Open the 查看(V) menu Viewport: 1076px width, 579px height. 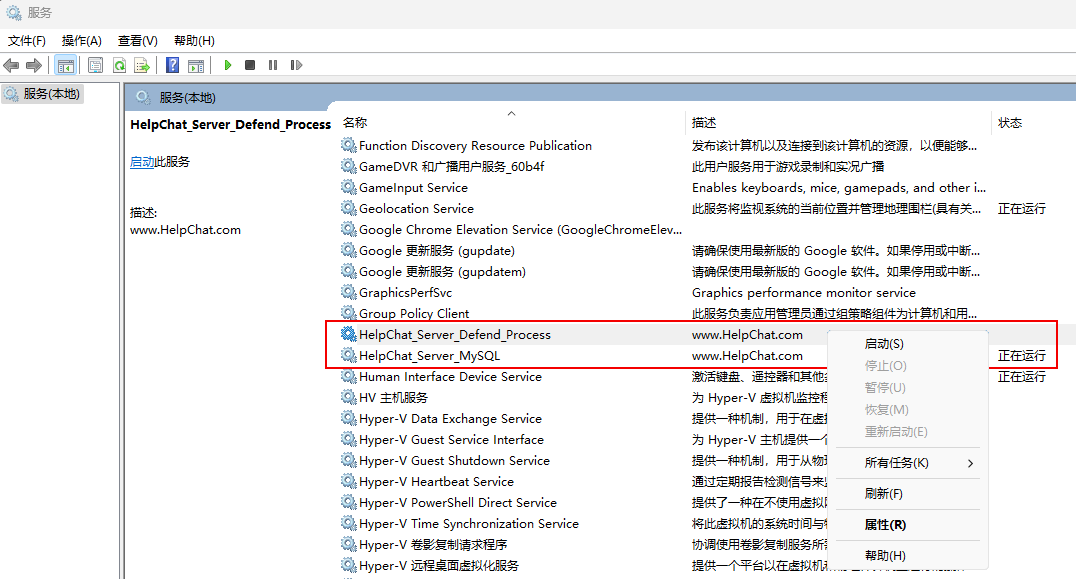pyautogui.click(x=137, y=40)
